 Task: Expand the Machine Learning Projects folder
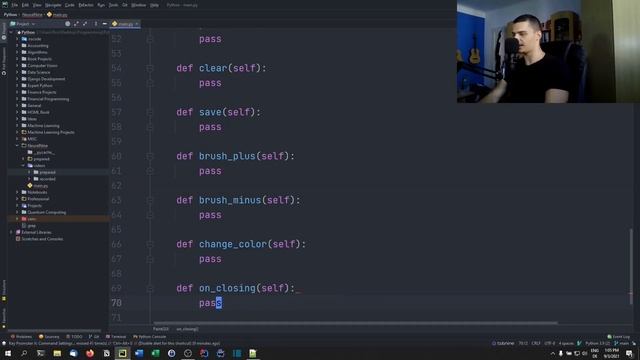tap(17, 132)
